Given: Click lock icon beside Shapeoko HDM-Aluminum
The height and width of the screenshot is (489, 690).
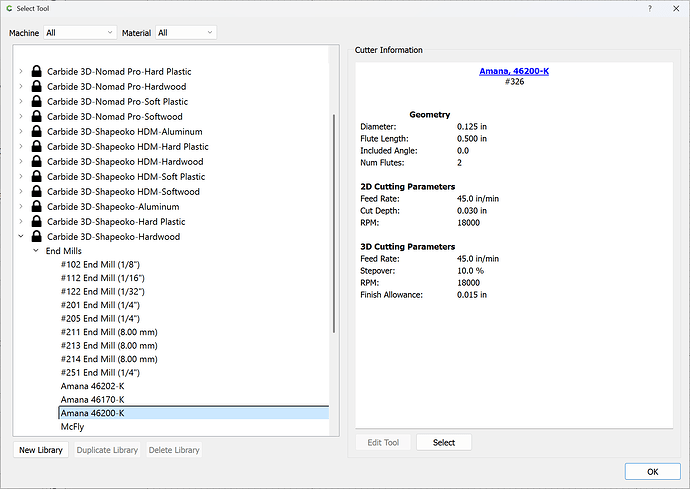Looking at the screenshot, I should pos(37,131).
